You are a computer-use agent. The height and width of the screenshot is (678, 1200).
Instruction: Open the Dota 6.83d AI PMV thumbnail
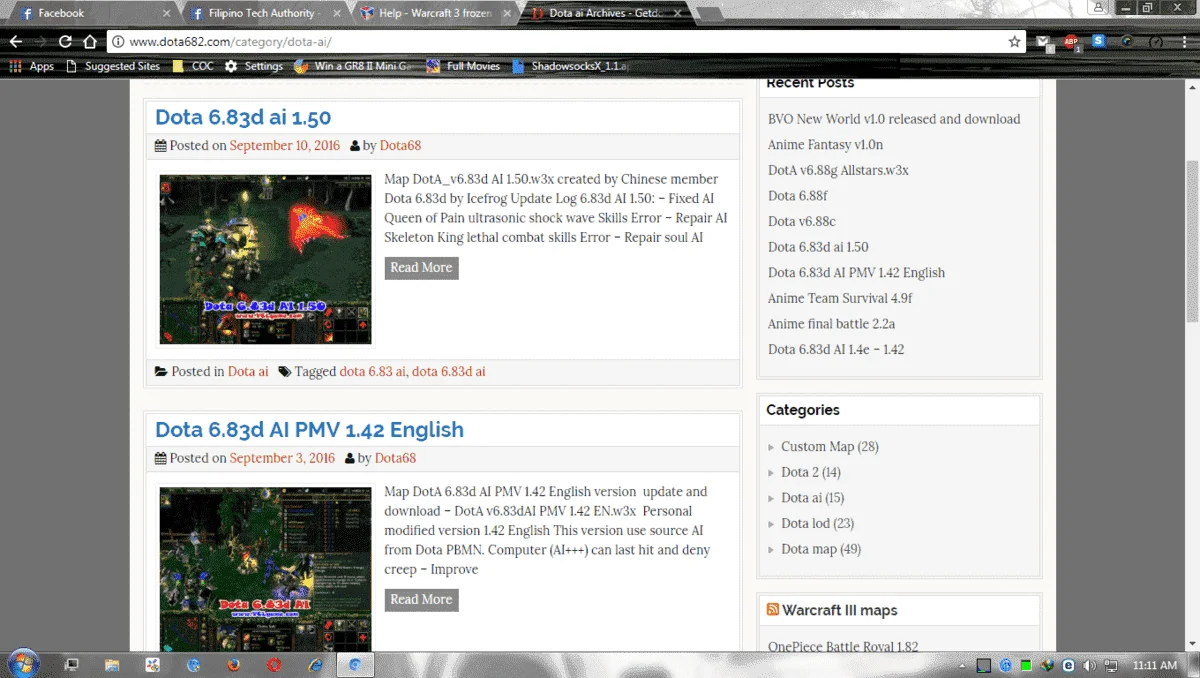pyautogui.click(x=265, y=569)
